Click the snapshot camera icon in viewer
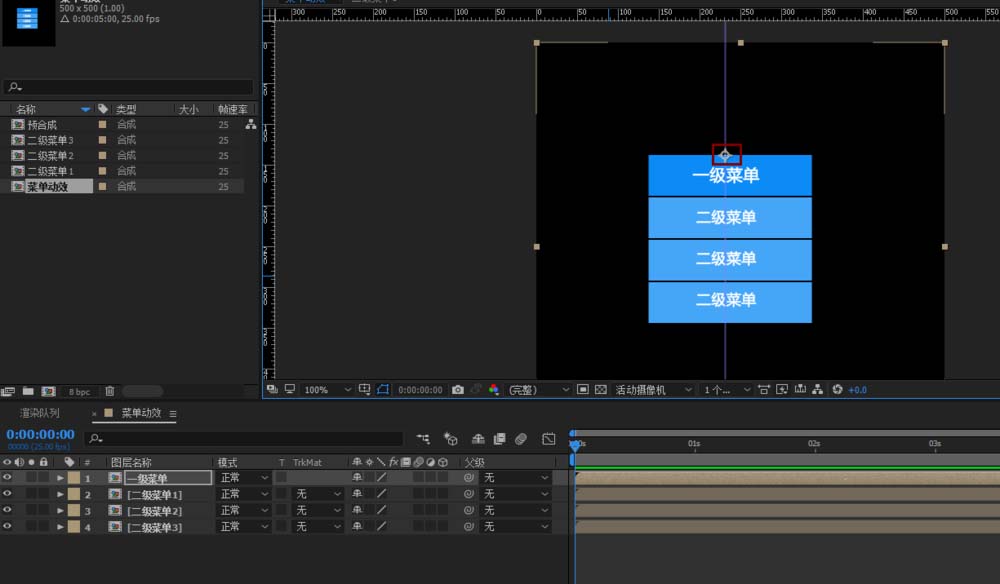 (x=457, y=390)
